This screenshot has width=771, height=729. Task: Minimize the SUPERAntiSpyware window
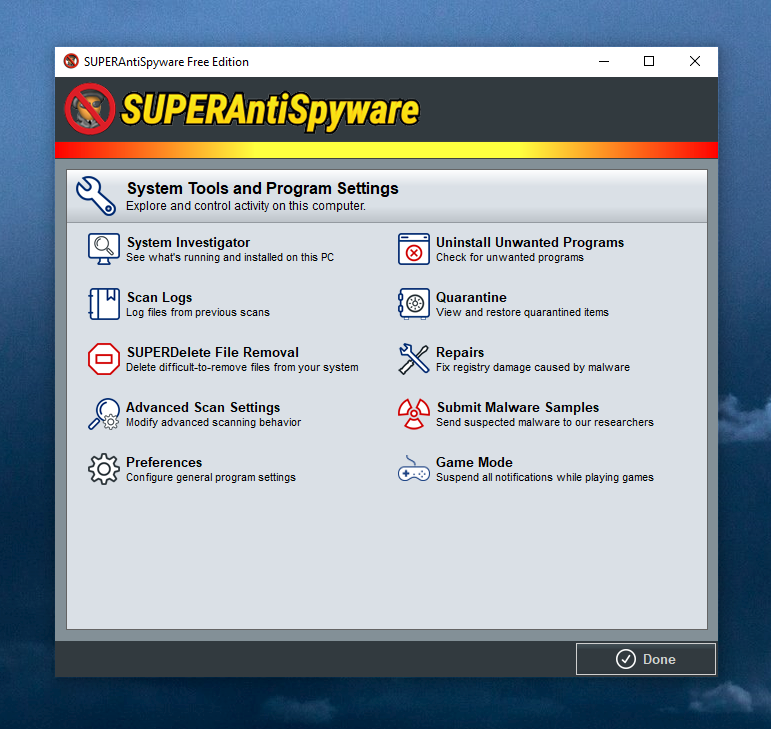(x=604, y=61)
